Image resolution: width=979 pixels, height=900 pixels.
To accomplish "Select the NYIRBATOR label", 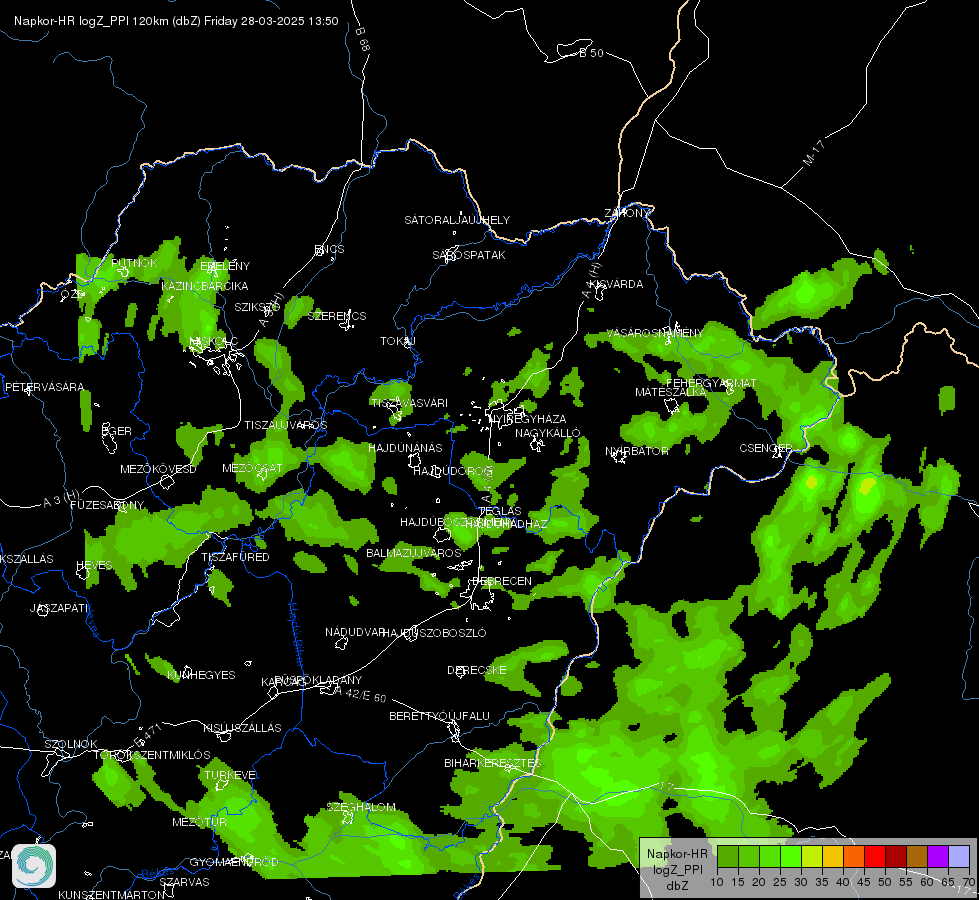I will pos(637,451).
